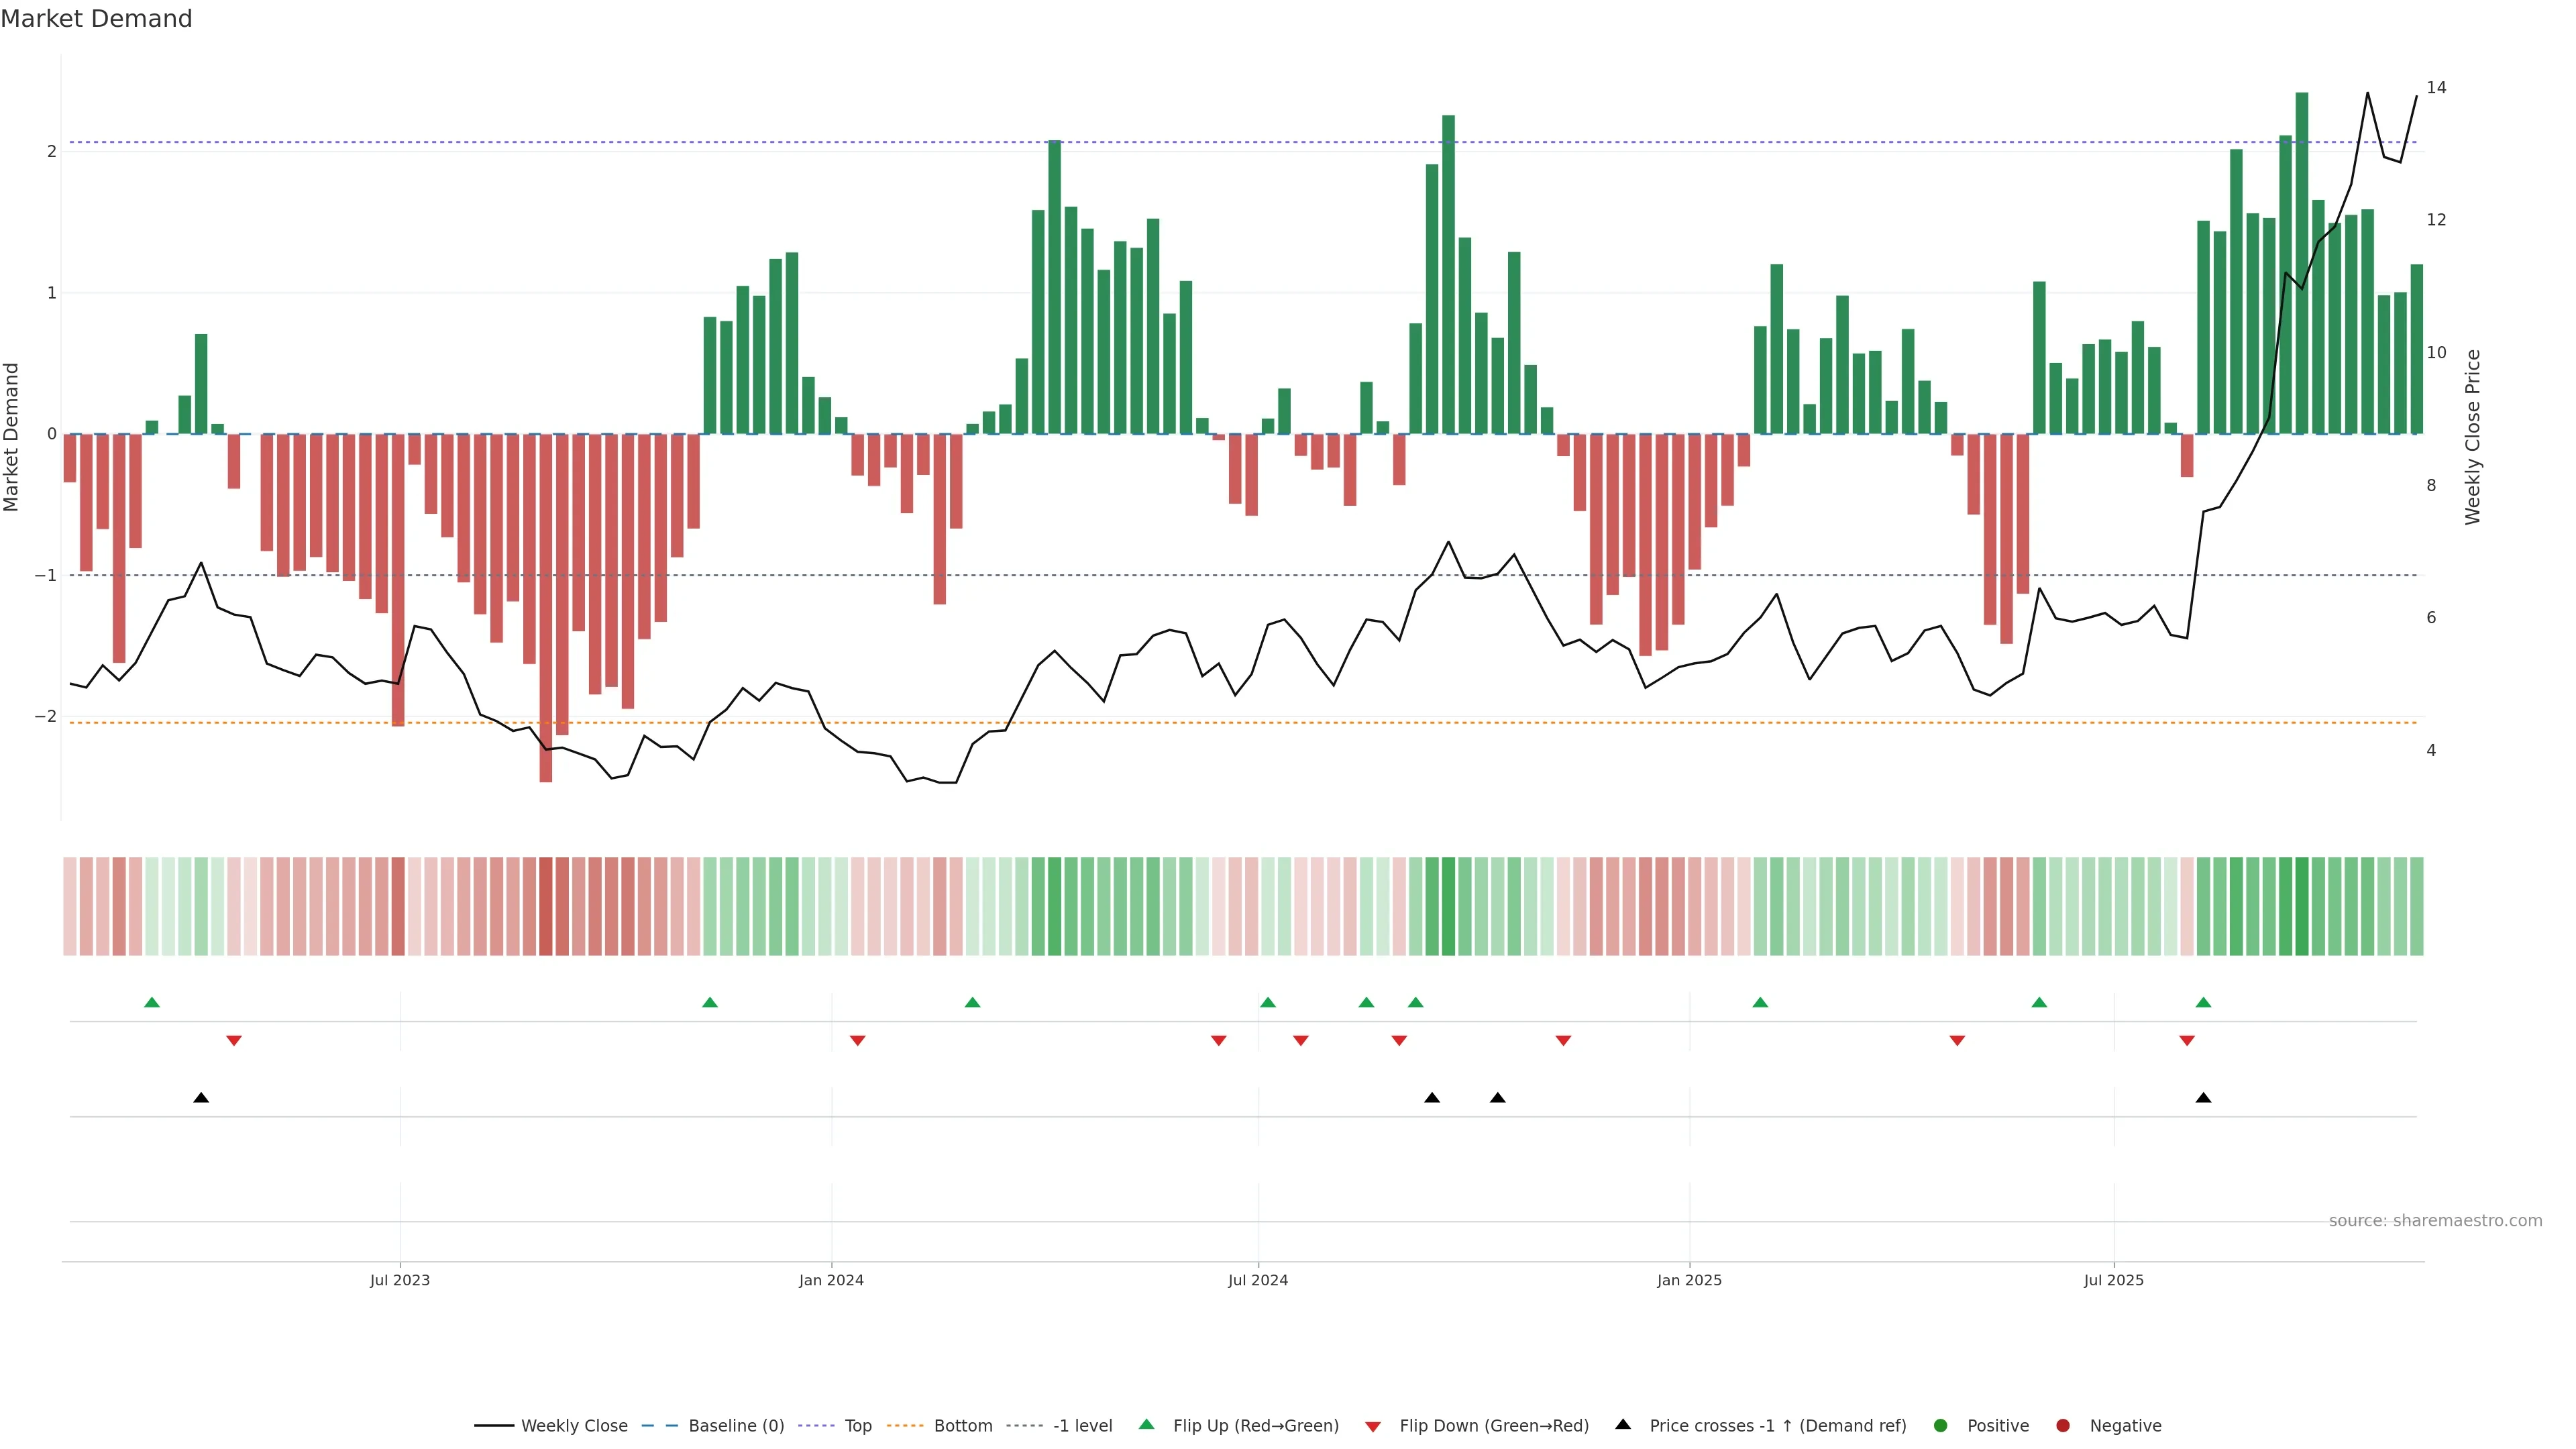Screen dimensions: 2576x1449
Task: Click the Market Demand chart title
Action: (96, 19)
